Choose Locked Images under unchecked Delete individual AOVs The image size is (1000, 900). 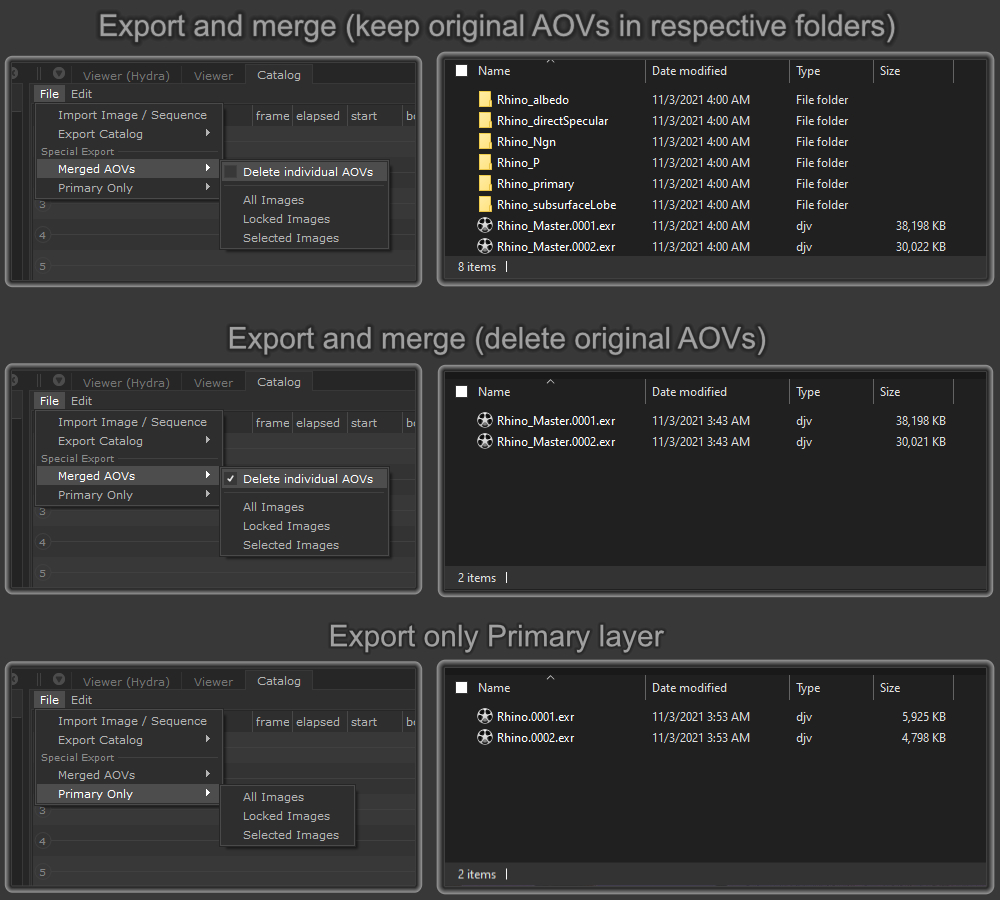pyautogui.click(x=286, y=219)
